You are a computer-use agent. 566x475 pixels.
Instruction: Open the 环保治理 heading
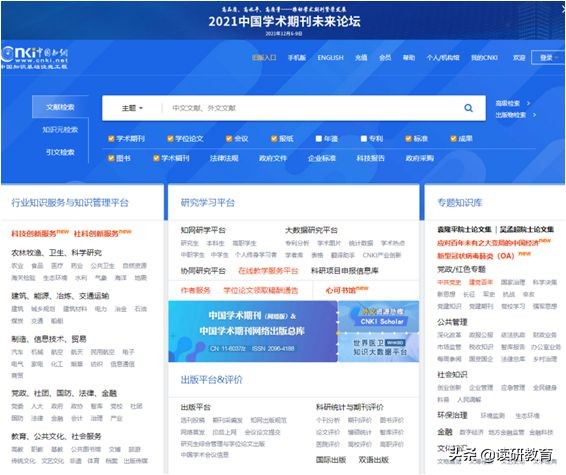click(x=452, y=415)
